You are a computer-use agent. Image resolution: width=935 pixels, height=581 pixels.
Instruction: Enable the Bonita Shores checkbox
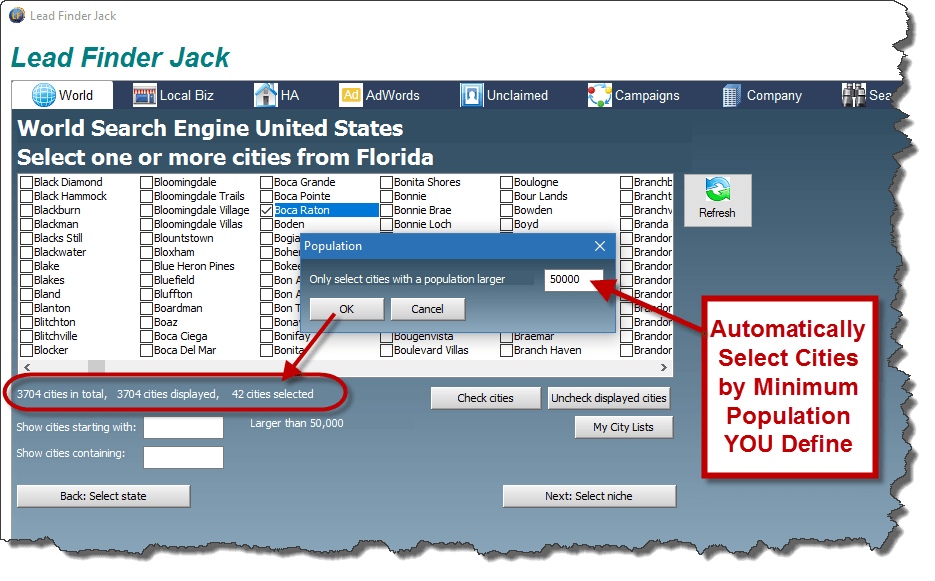387,183
